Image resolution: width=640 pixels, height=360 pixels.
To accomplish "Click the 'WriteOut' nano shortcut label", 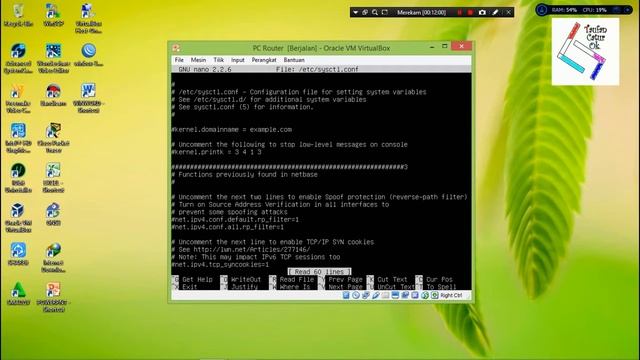I will (246, 280).
